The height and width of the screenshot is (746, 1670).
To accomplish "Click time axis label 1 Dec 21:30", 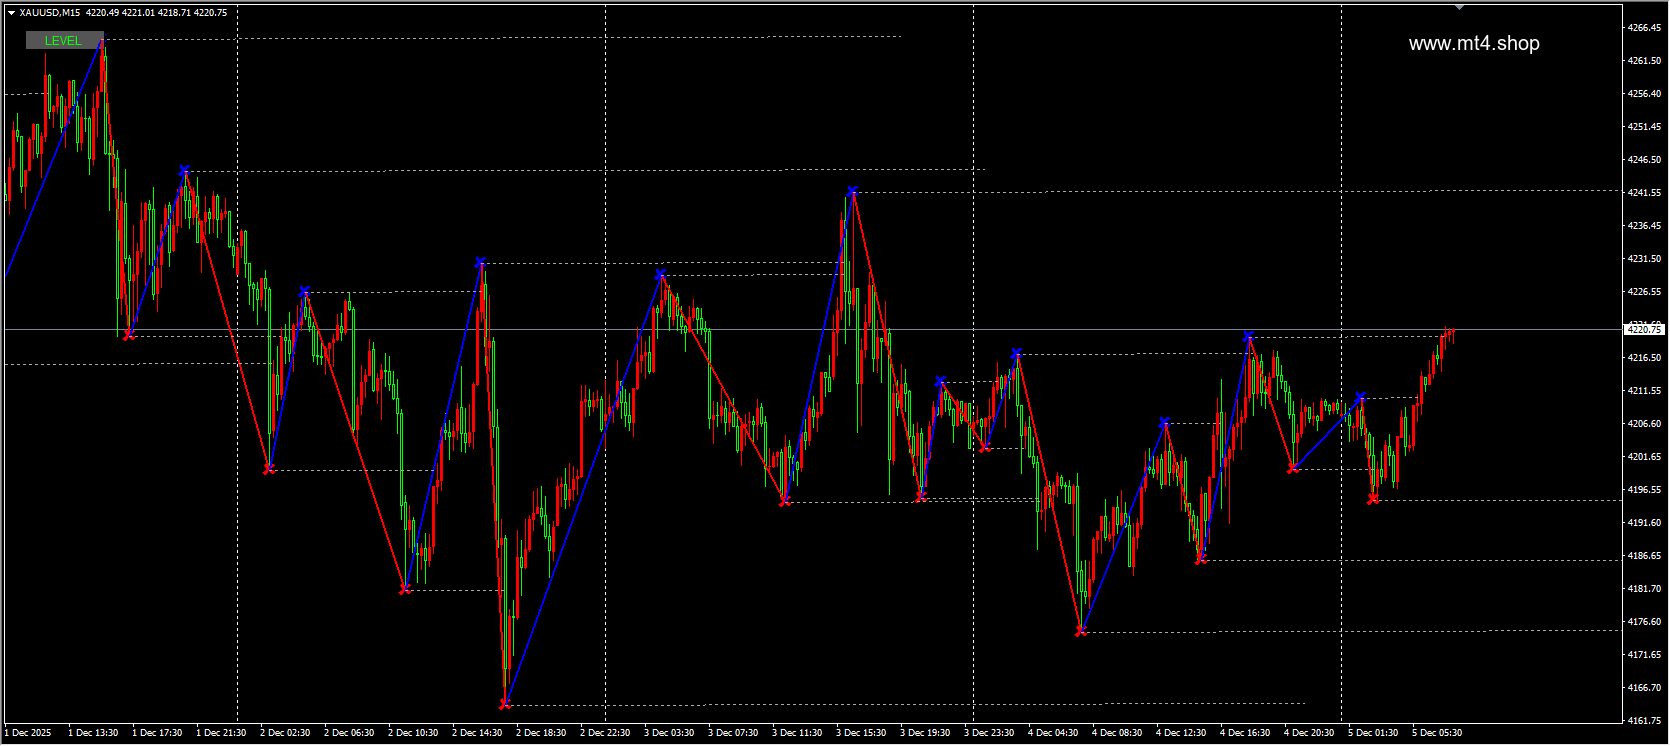I will (221, 733).
